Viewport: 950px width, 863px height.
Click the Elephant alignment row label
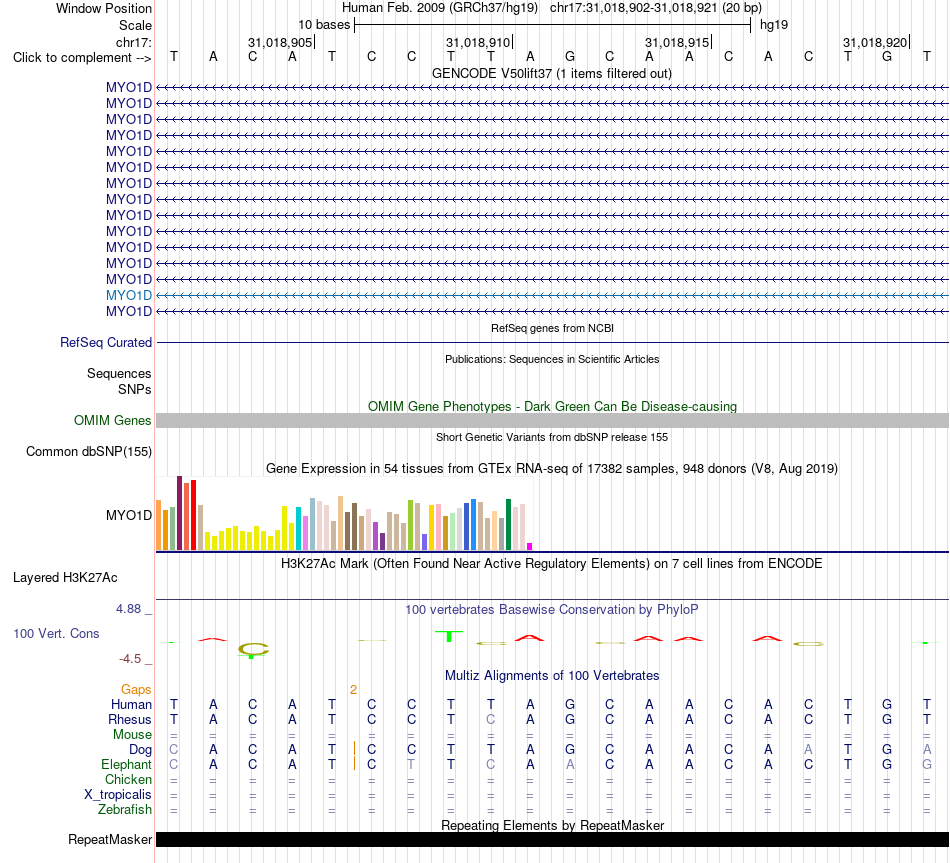127,765
